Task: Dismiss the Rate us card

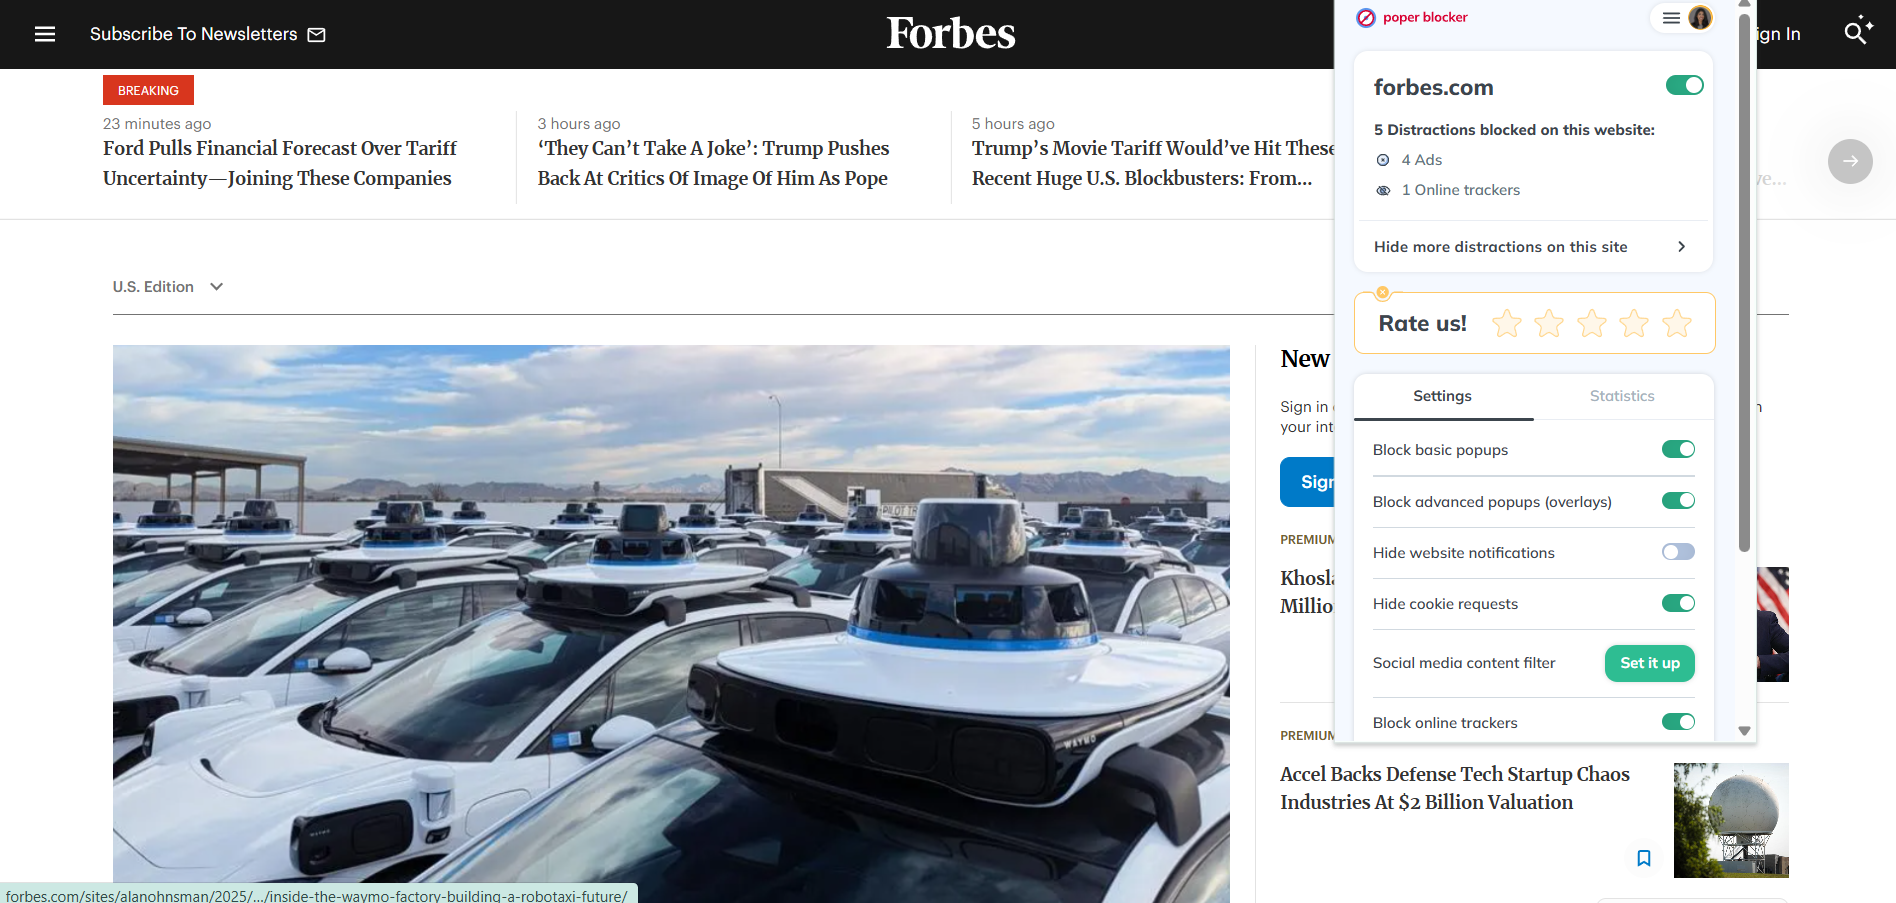Action: click(x=1383, y=293)
